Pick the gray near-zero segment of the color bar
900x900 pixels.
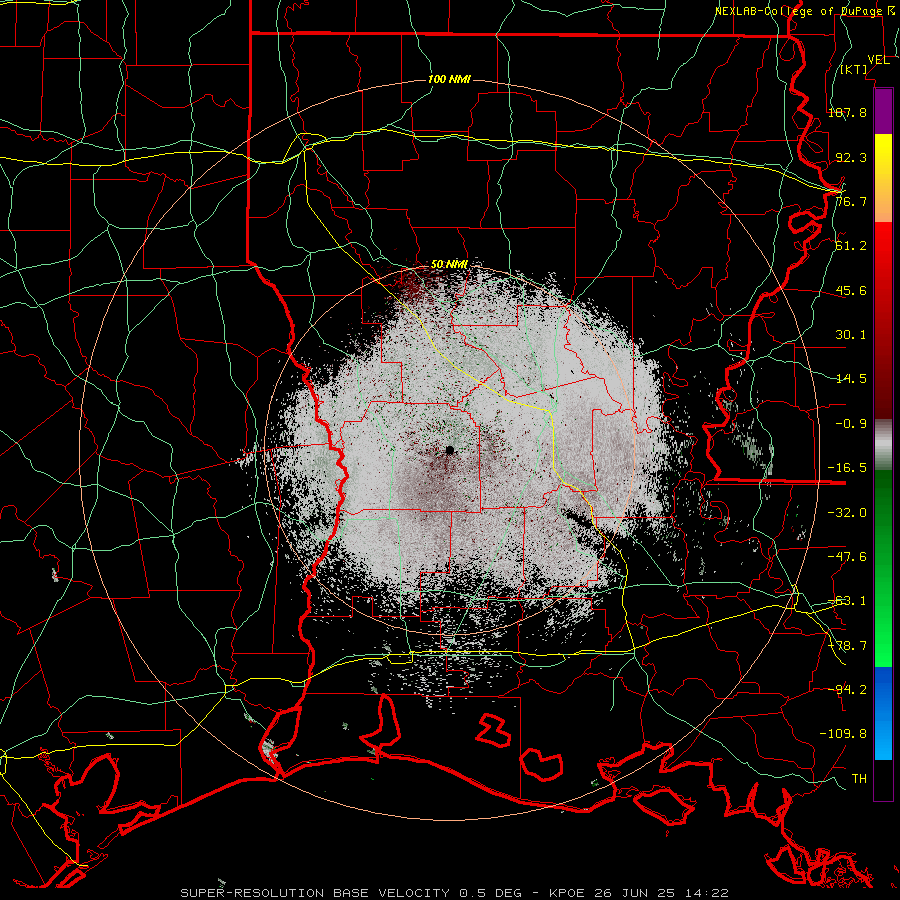click(883, 445)
